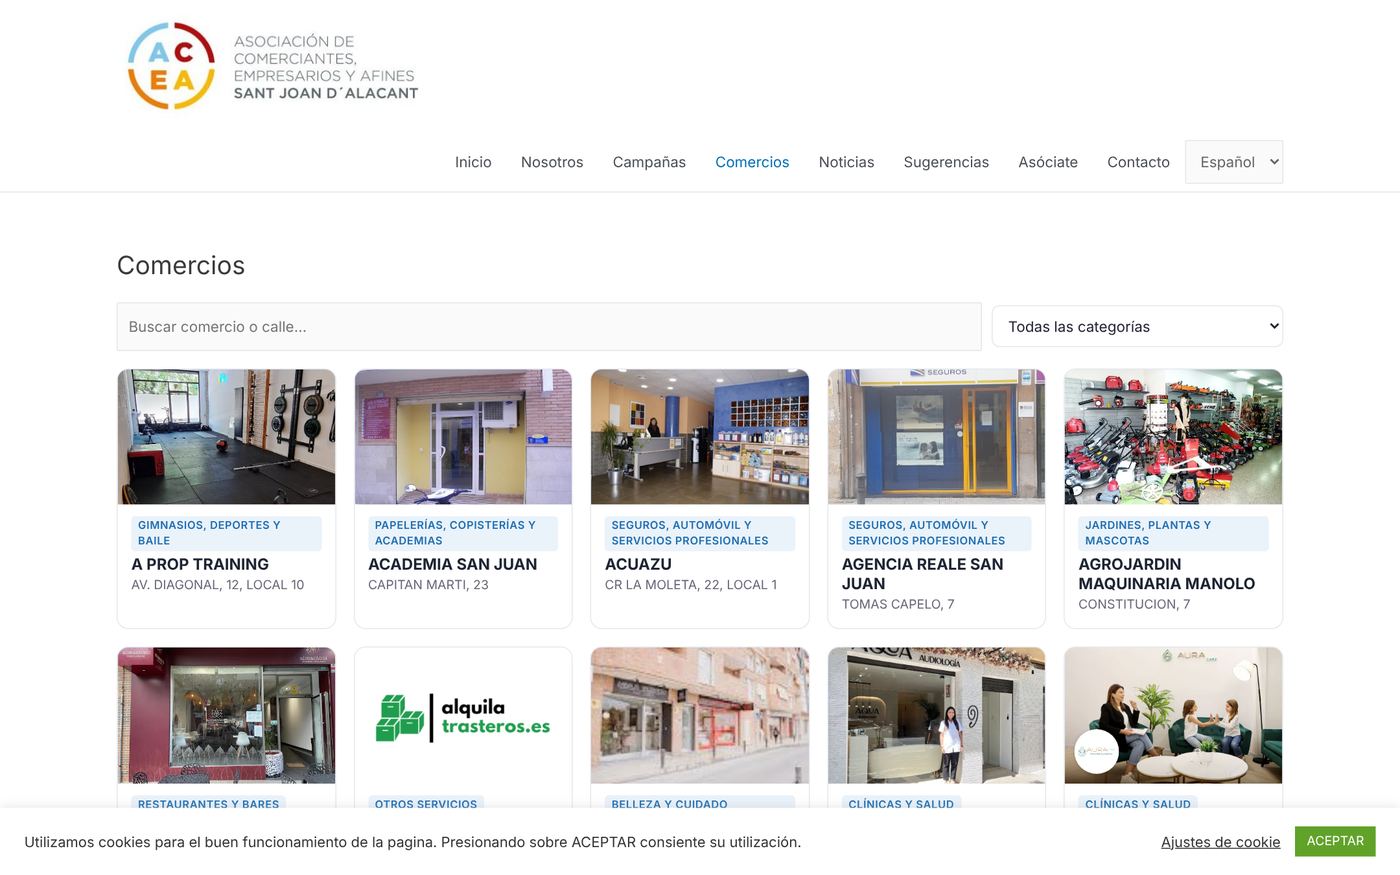This screenshot has height=875, width=1400.
Task: Click the AGENCIA REALE SAN JUAN title
Action: pyautogui.click(x=922, y=574)
